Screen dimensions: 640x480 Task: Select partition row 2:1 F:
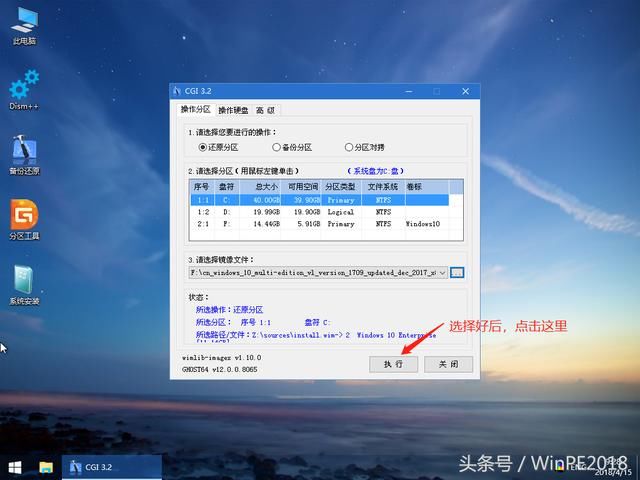(x=319, y=224)
